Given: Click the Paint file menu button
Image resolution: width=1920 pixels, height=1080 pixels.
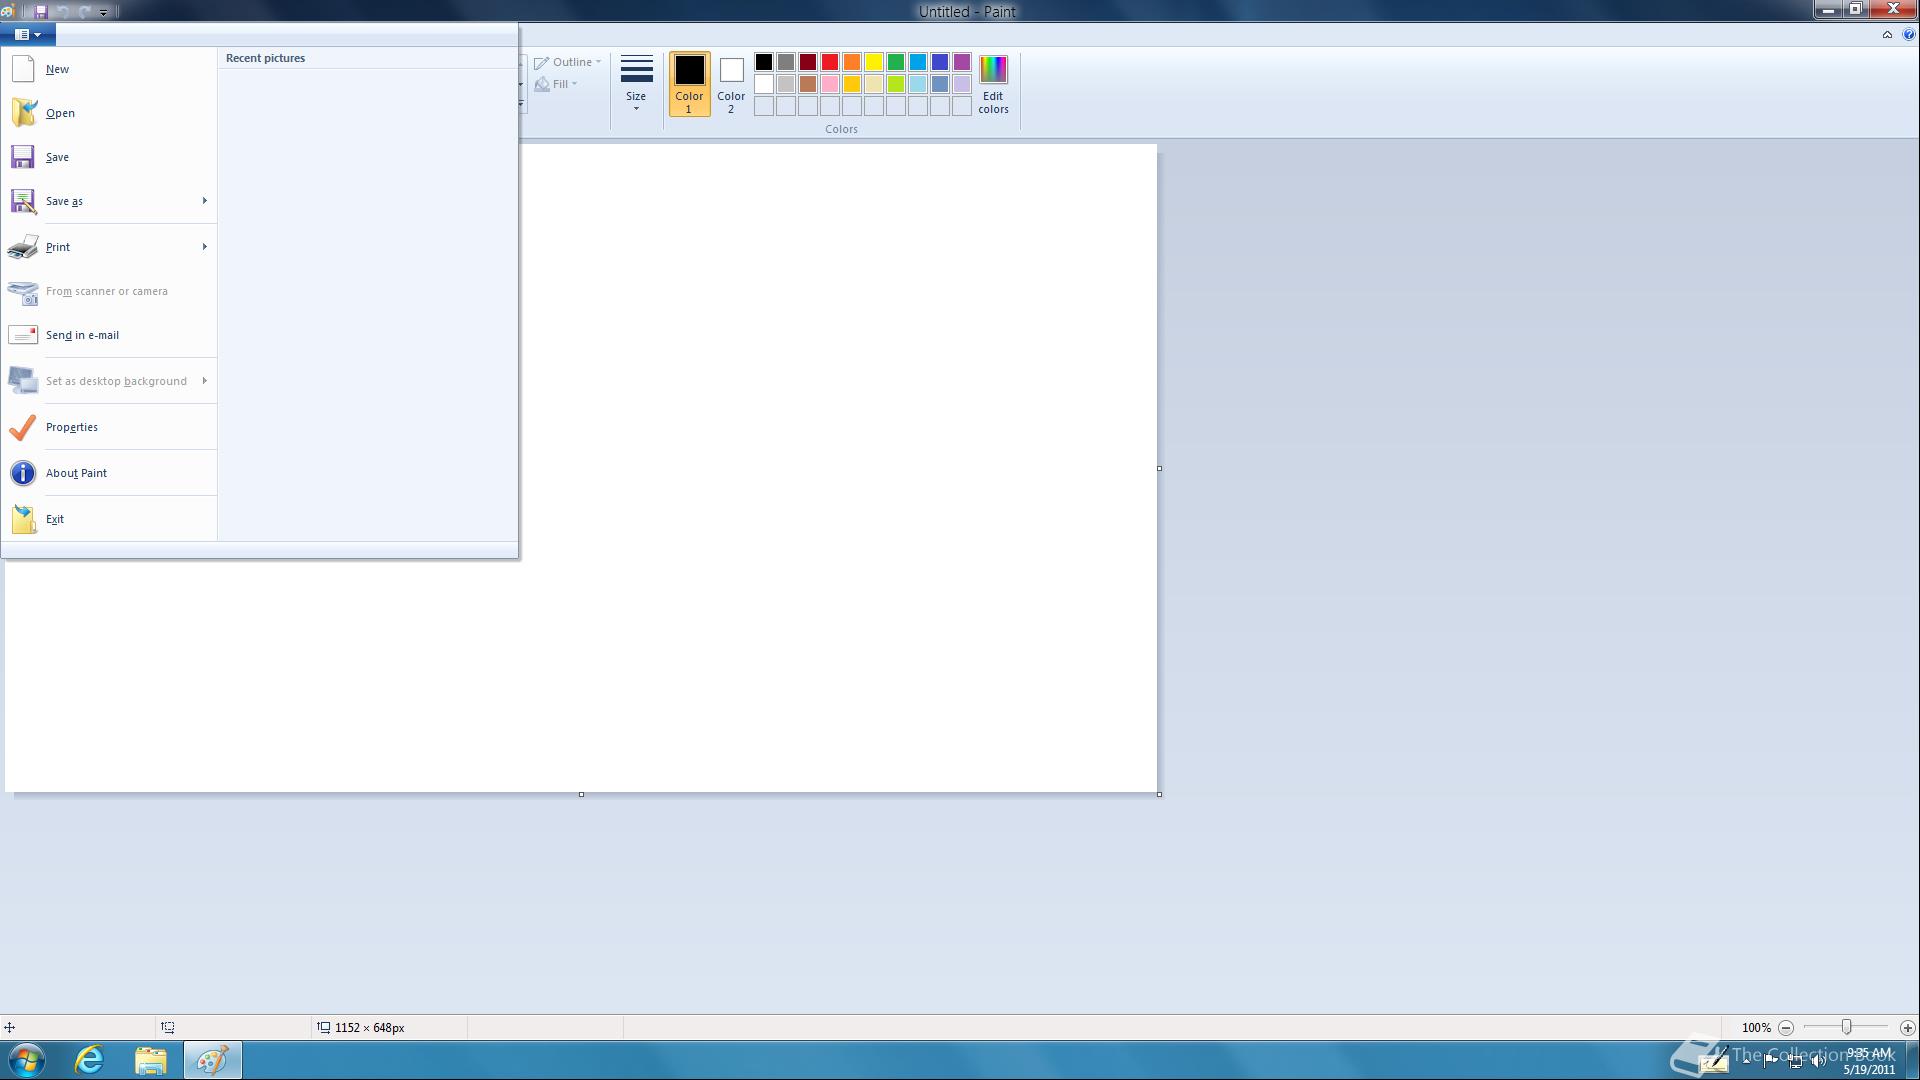Looking at the screenshot, I should 28,34.
